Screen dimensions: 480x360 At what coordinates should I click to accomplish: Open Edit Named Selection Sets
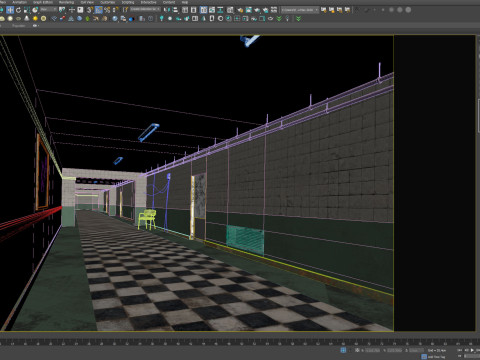[x=125, y=10]
